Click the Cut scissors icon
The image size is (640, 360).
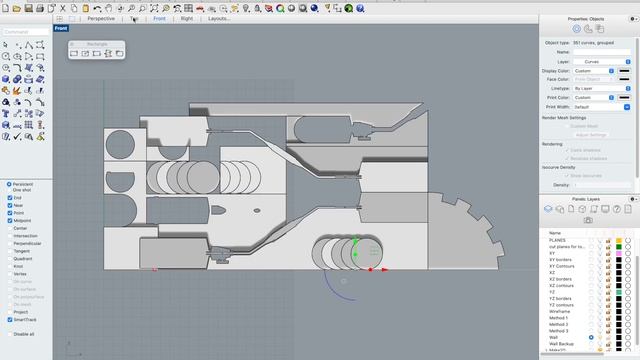(62, 8)
